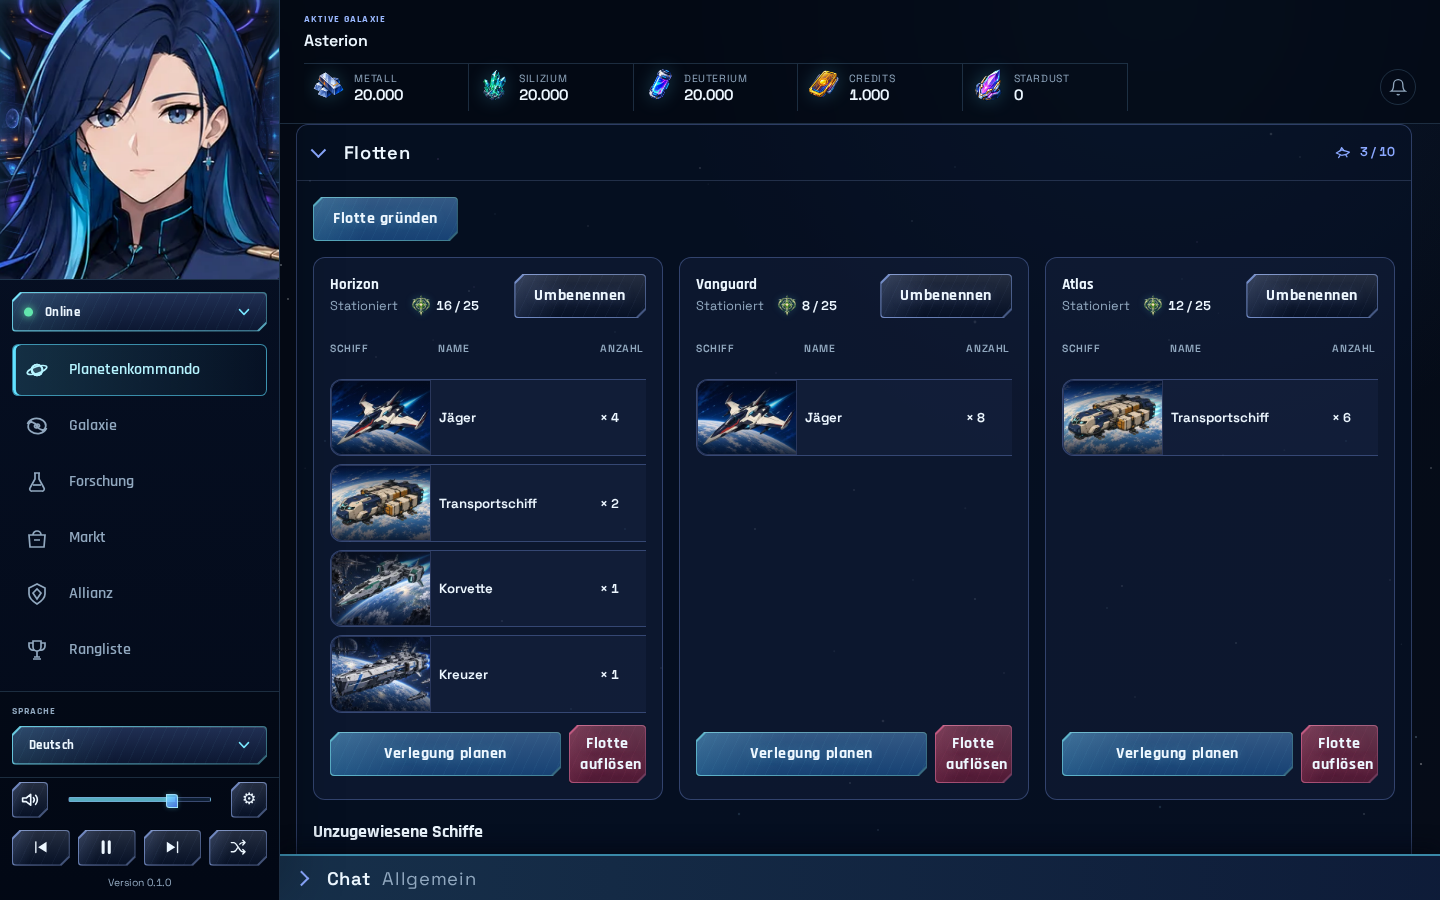Click the fleet count star icon
The width and height of the screenshot is (1440, 900).
(x=1343, y=152)
